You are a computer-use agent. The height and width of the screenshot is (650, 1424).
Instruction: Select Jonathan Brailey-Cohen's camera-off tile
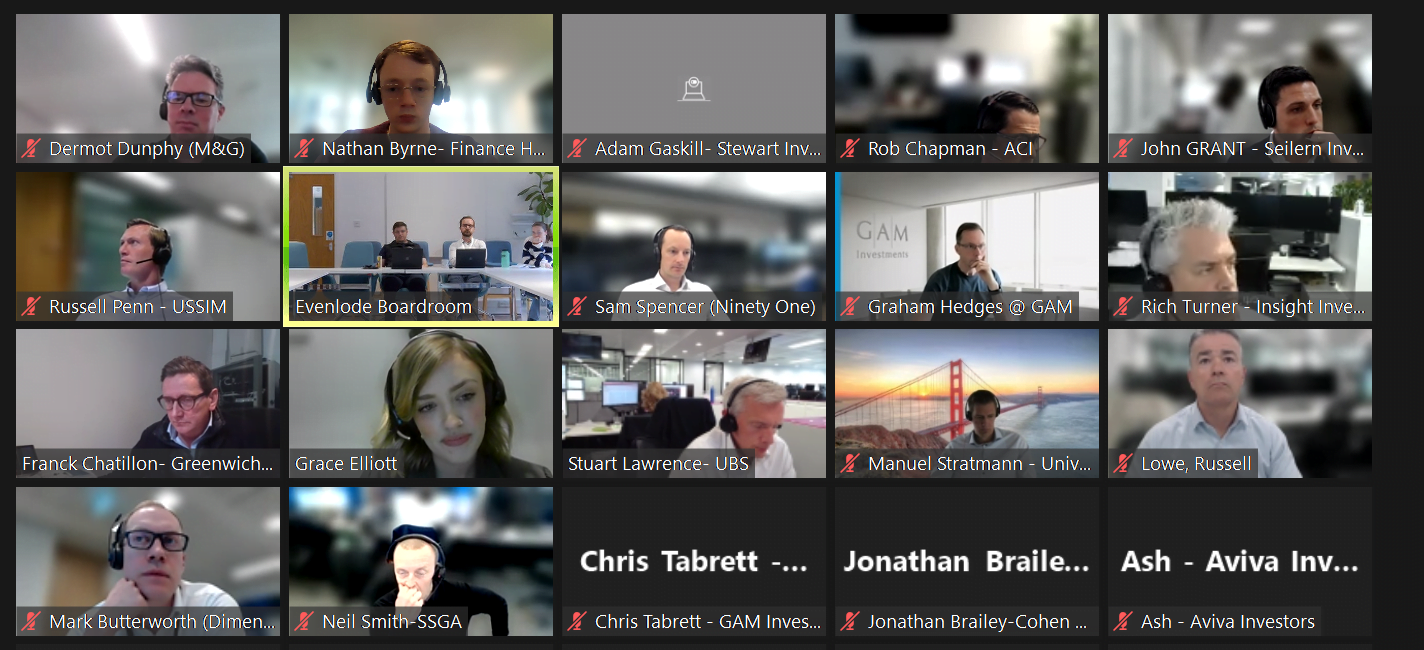967,561
